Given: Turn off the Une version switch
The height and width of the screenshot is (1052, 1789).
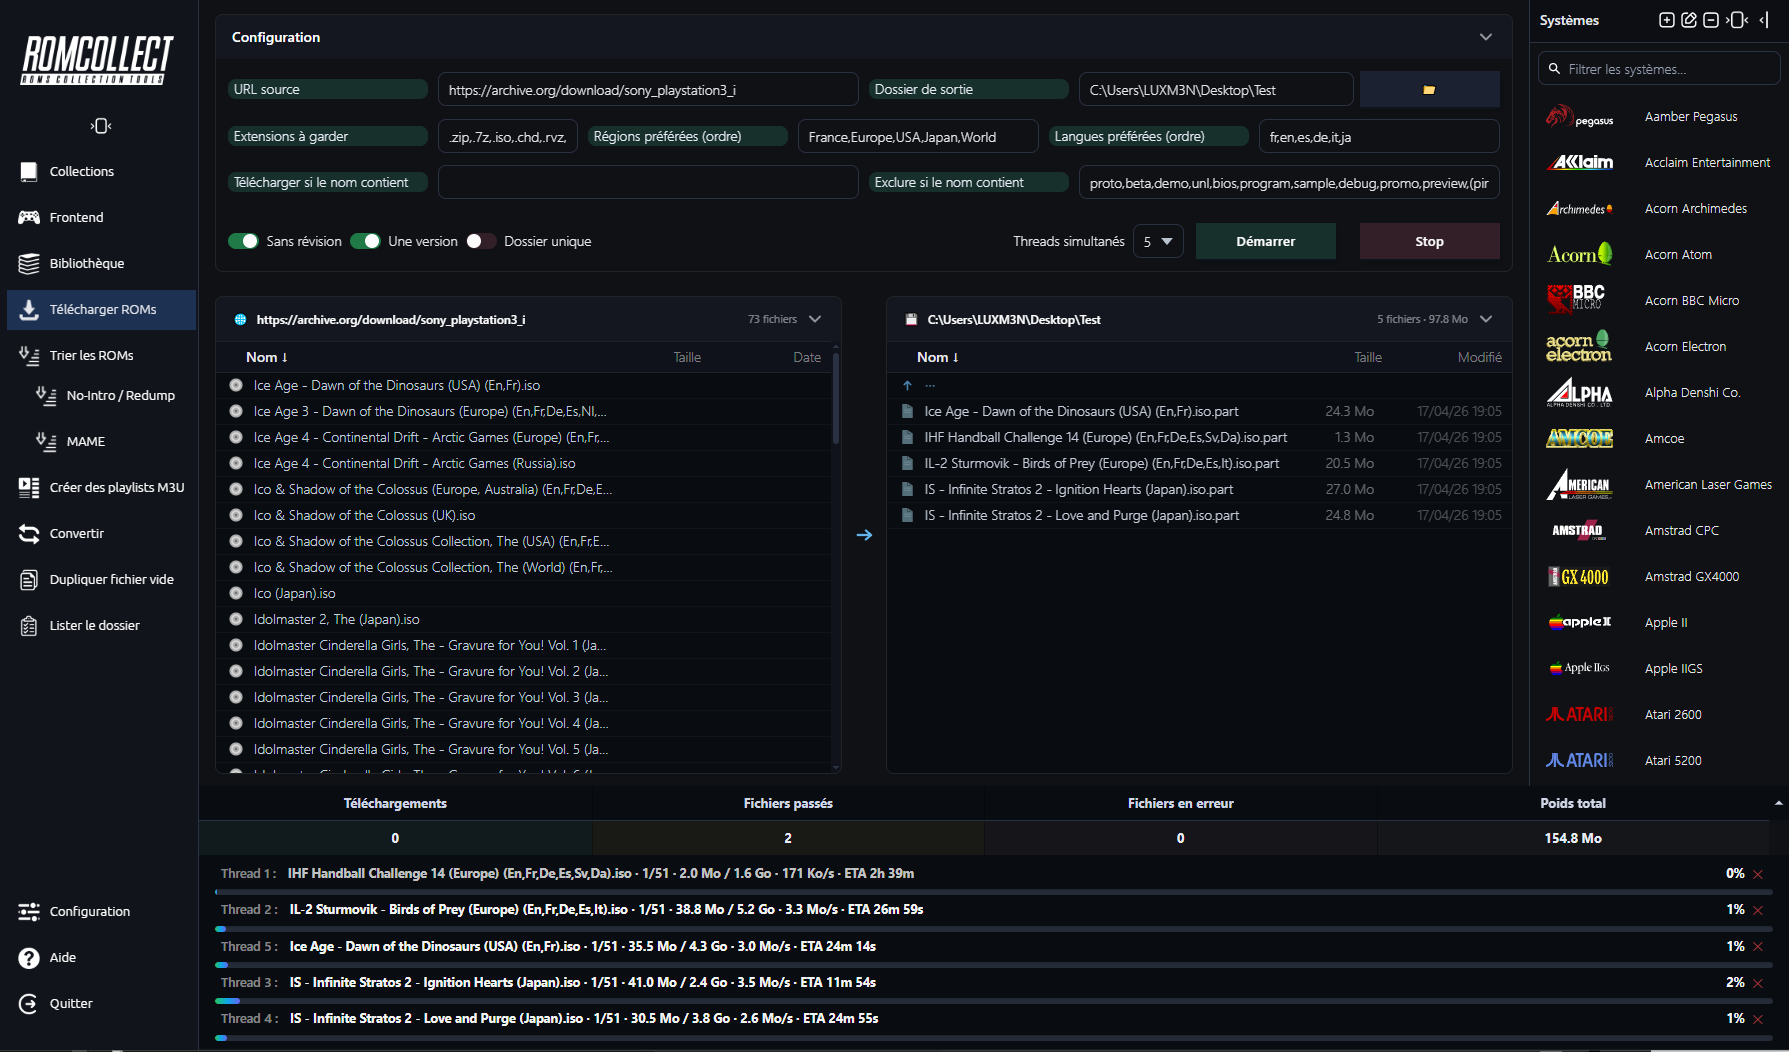Looking at the screenshot, I should [x=365, y=241].
